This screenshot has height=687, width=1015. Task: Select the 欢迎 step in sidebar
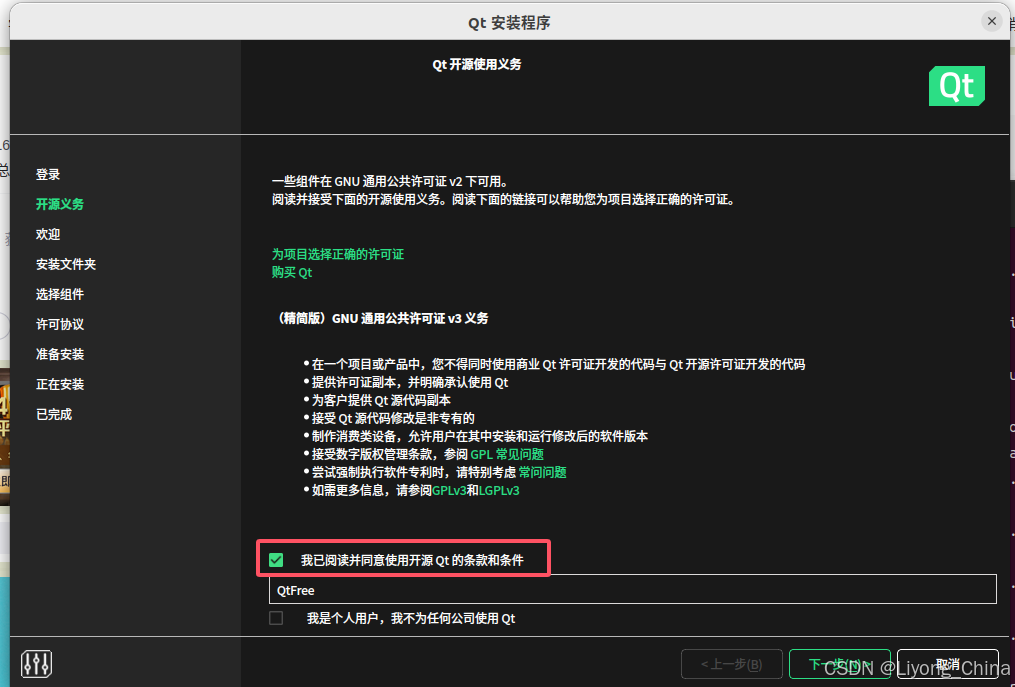[48, 234]
